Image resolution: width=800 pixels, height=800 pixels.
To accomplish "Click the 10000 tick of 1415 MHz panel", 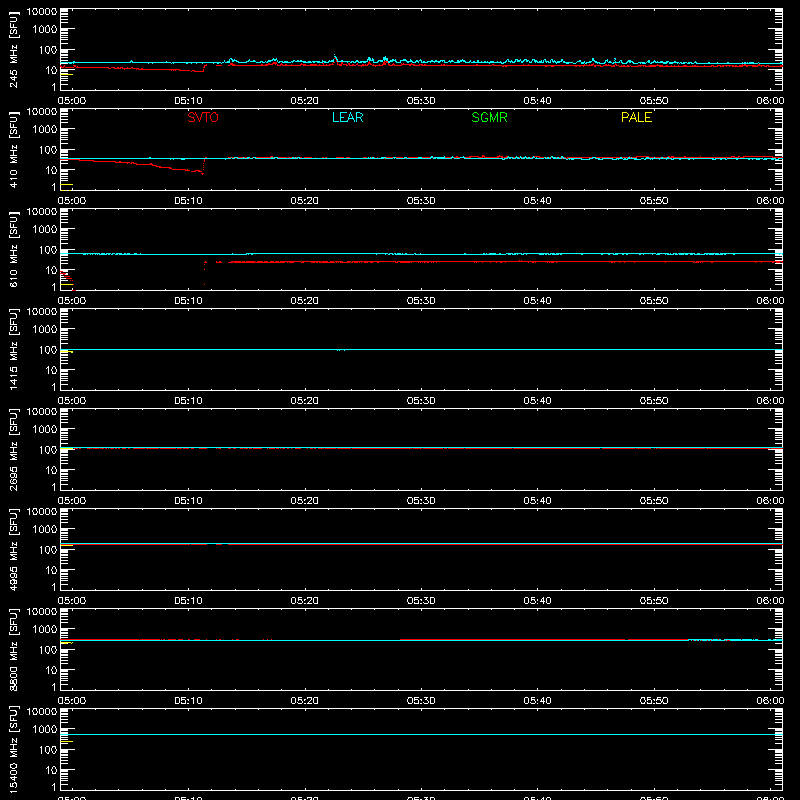I will click(x=42, y=312).
